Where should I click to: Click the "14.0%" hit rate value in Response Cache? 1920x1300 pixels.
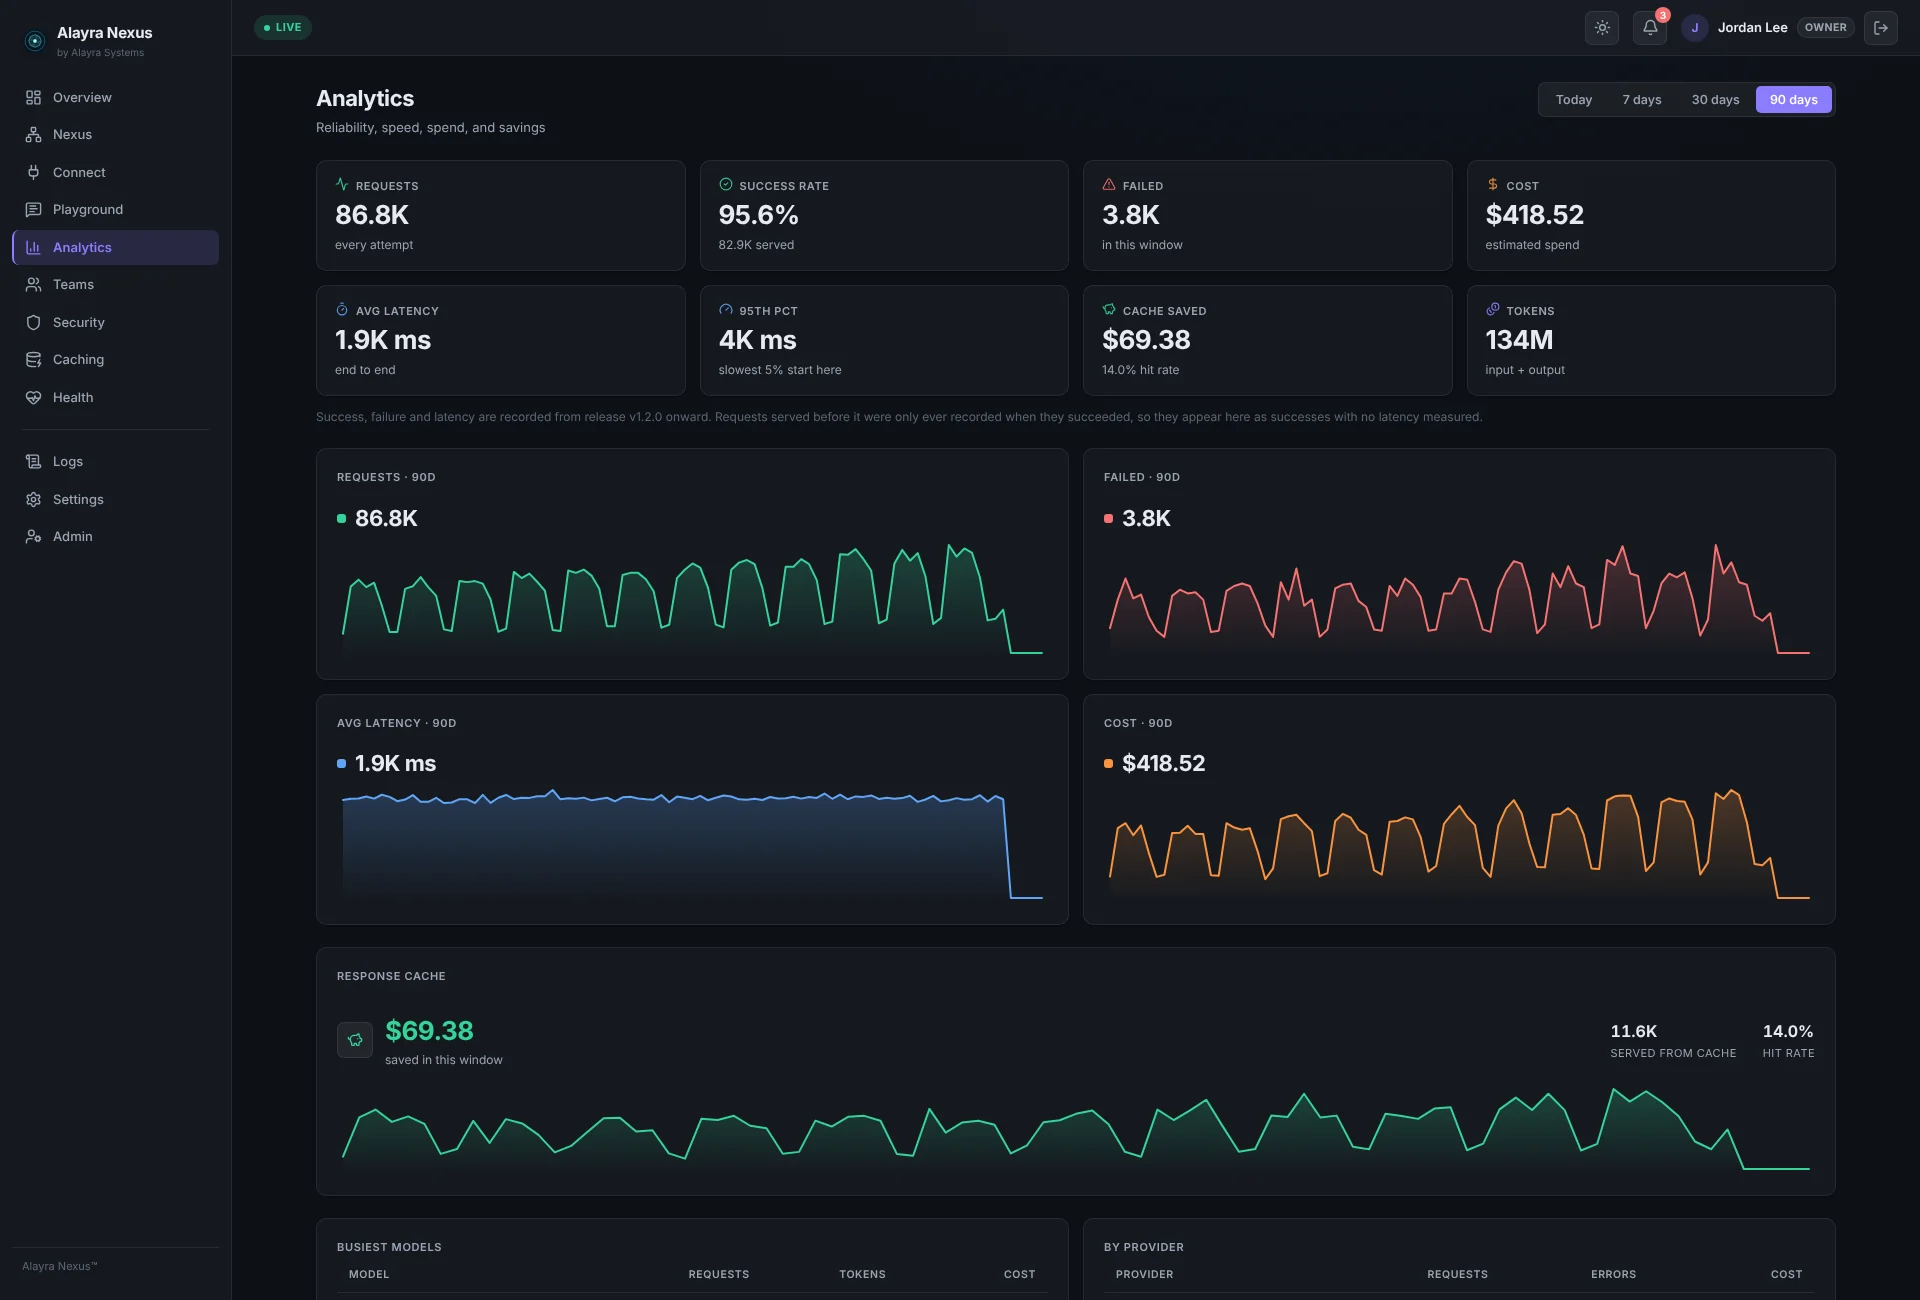(1788, 1031)
